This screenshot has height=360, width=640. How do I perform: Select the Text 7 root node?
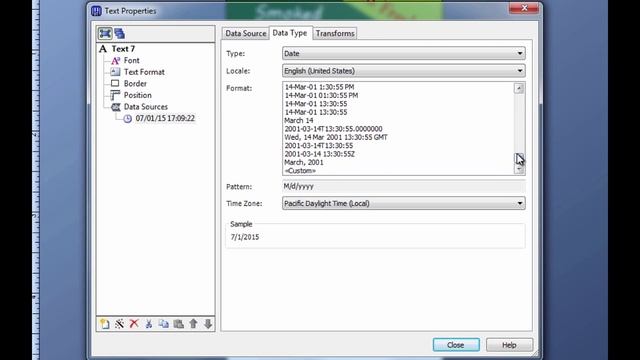[x=123, y=49]
